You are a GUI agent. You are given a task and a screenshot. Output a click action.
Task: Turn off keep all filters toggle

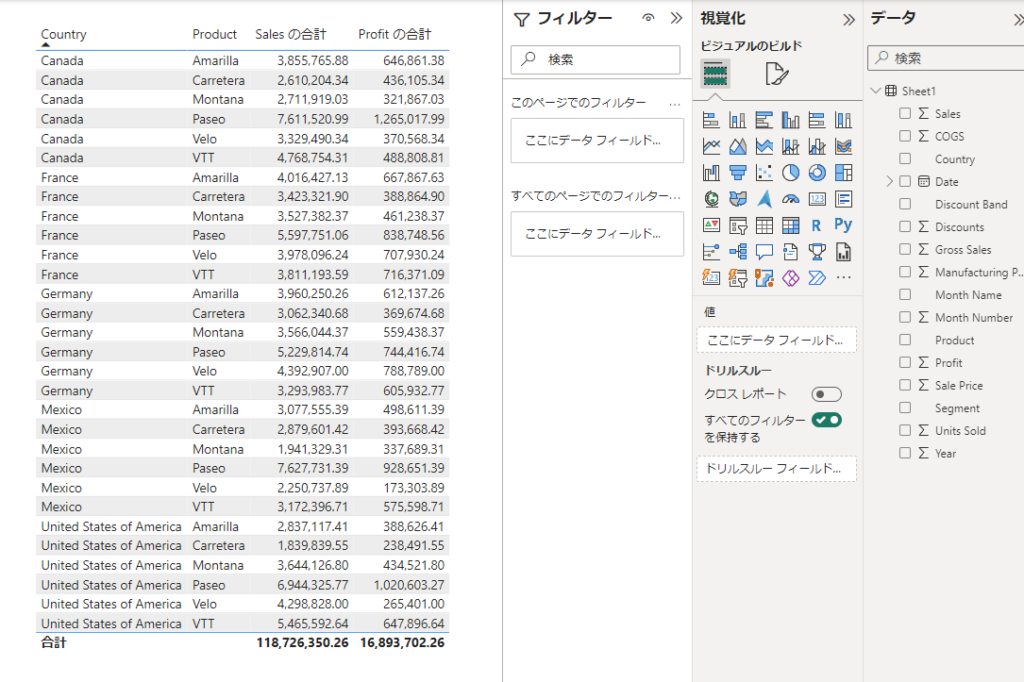827,420
